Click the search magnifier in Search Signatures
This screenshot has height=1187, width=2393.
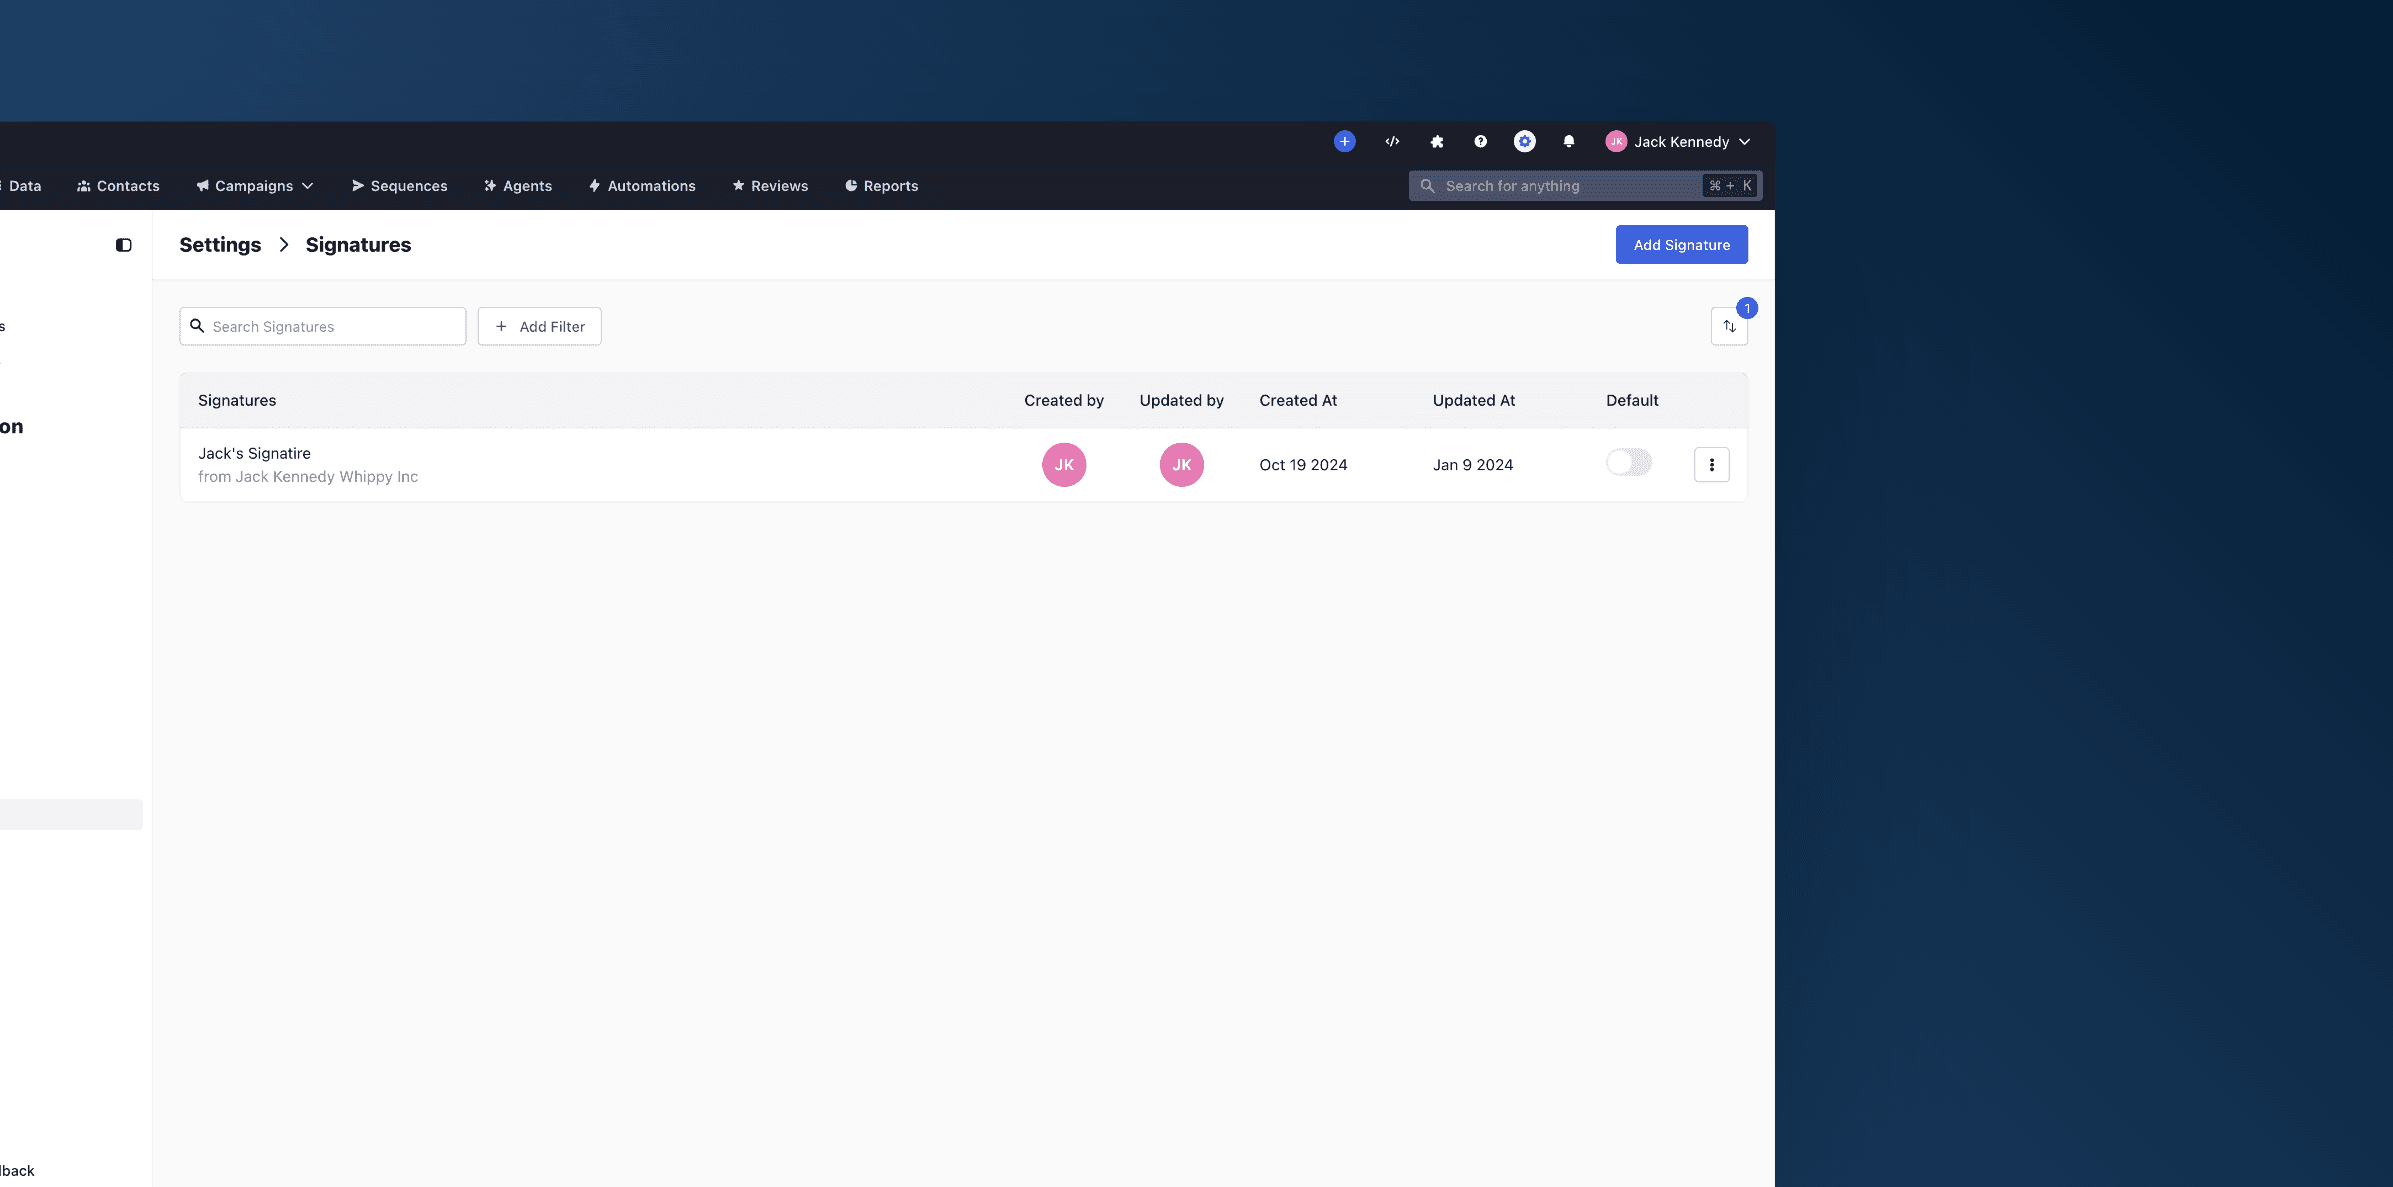pyautogui.click(x=197, y=326)
